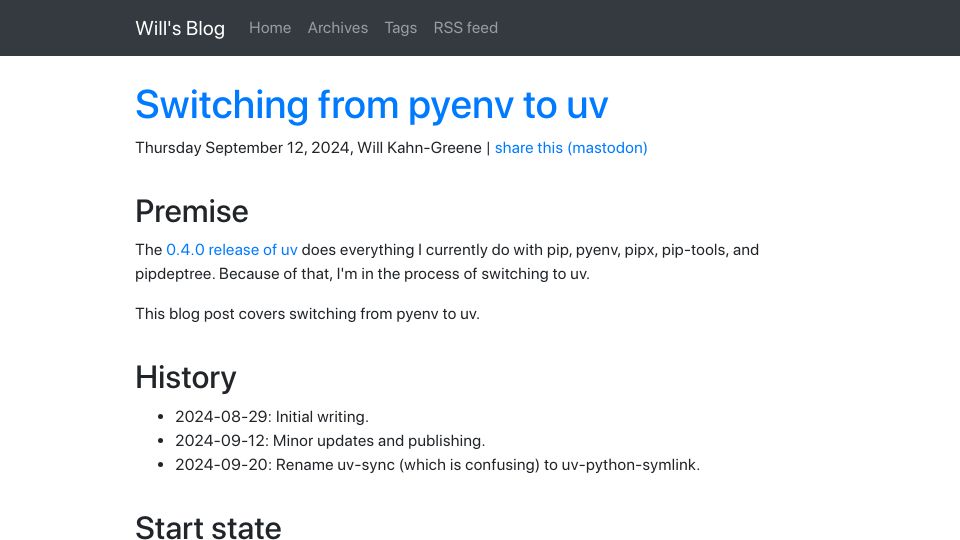Click the 'Switching from pyenv to uv' title link
This screenshot has height=540, width=960.
coord(372,105)
